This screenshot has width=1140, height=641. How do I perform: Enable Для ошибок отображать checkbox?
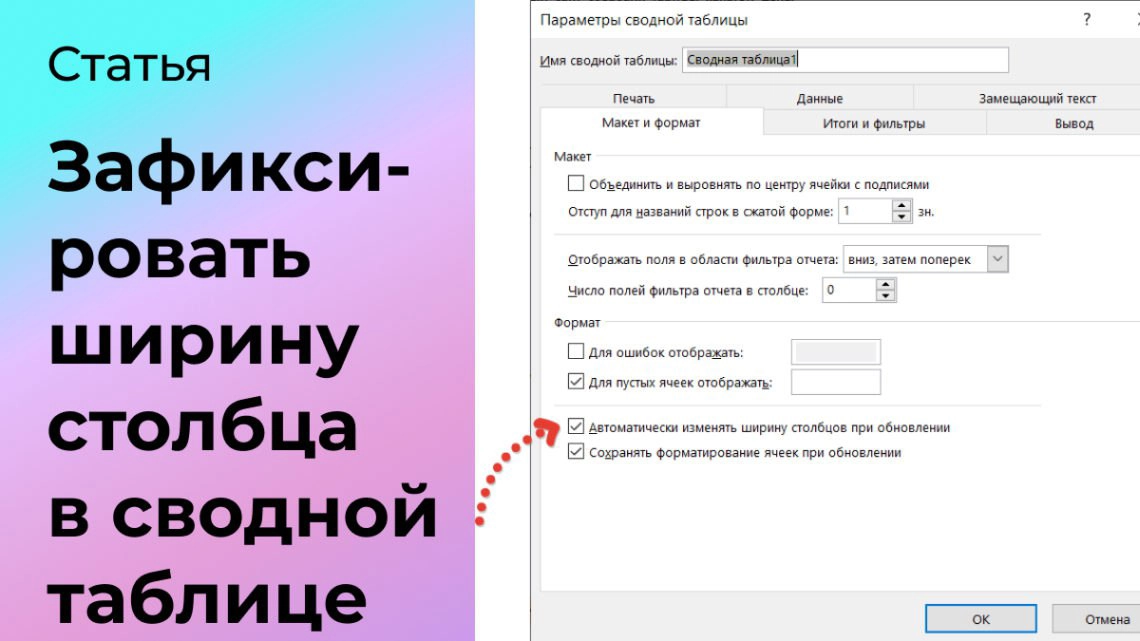[576, 352]
